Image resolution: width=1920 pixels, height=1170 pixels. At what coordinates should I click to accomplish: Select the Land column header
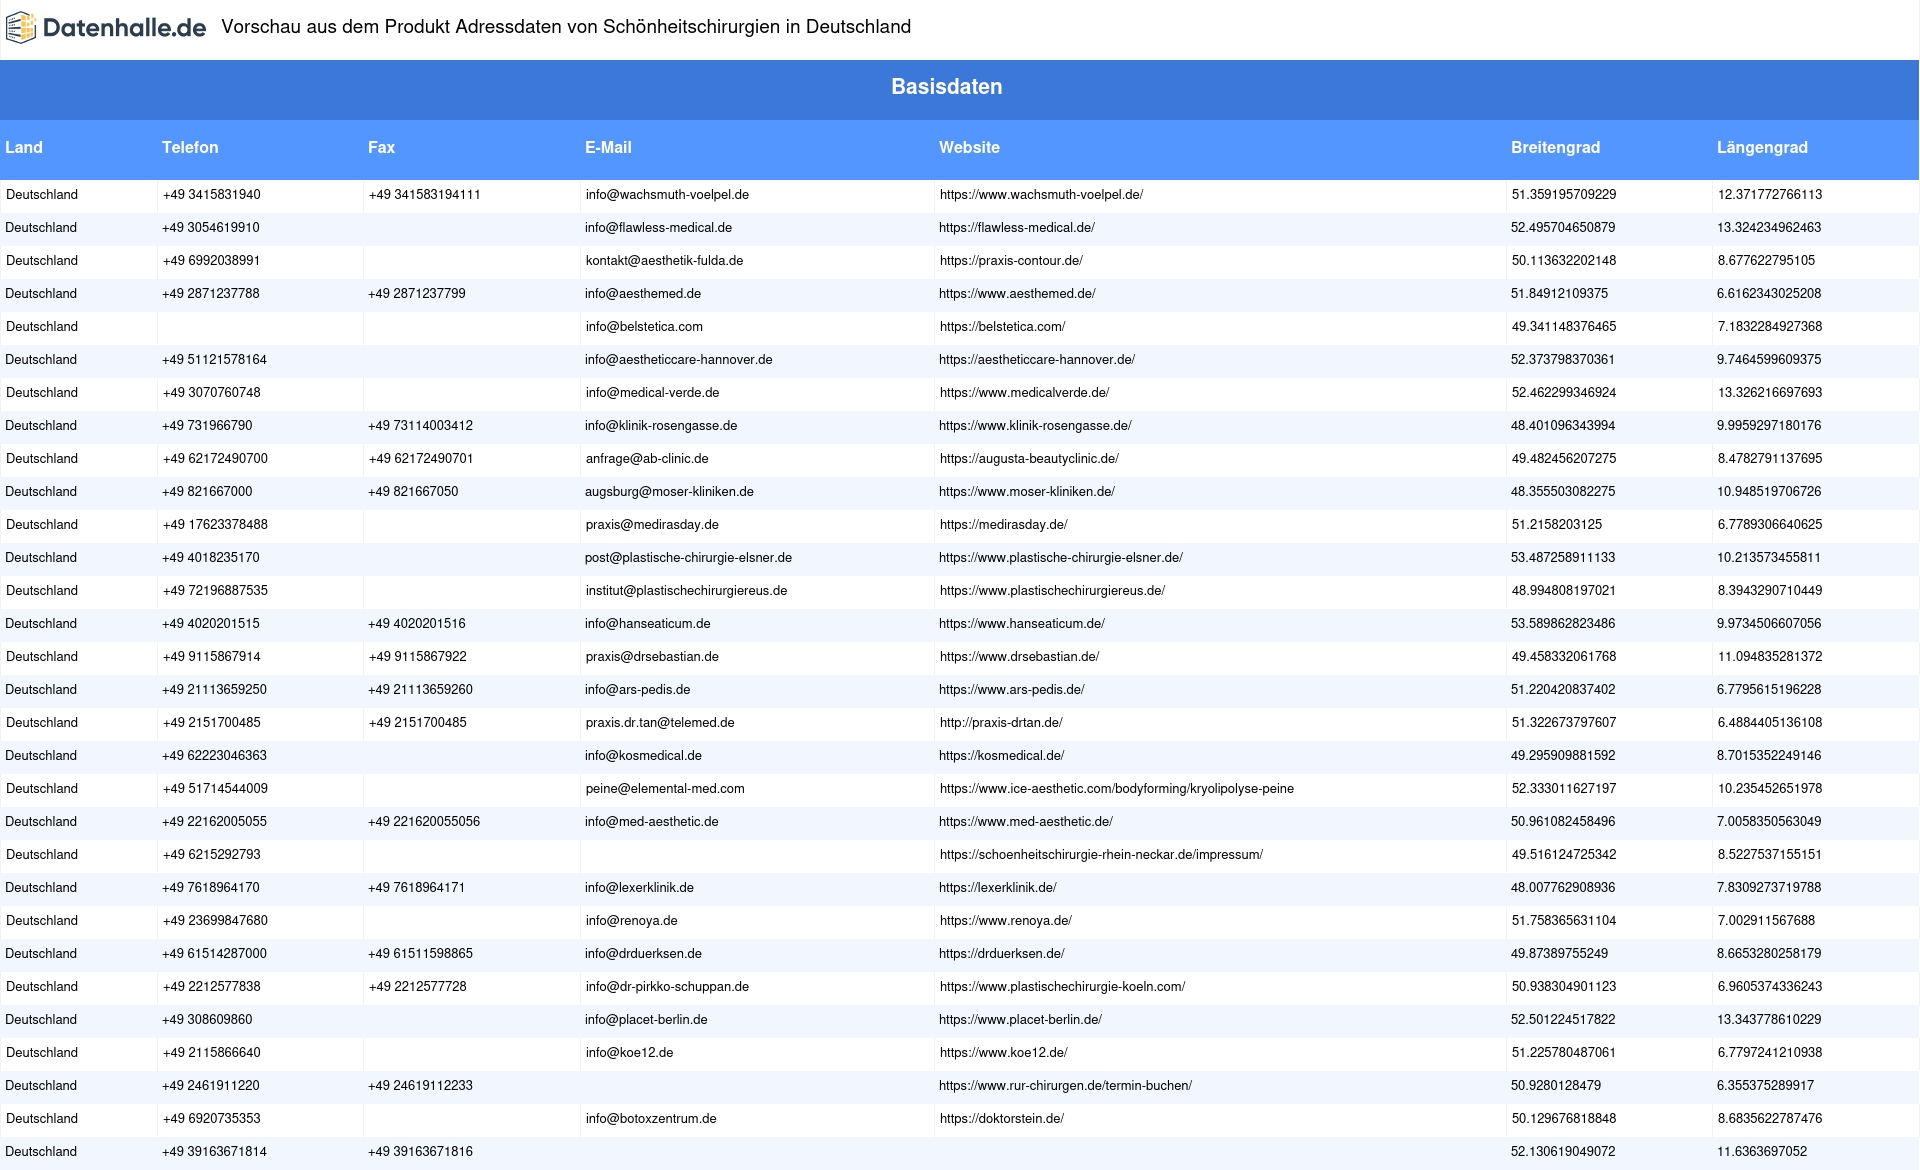tap(24, 147)
